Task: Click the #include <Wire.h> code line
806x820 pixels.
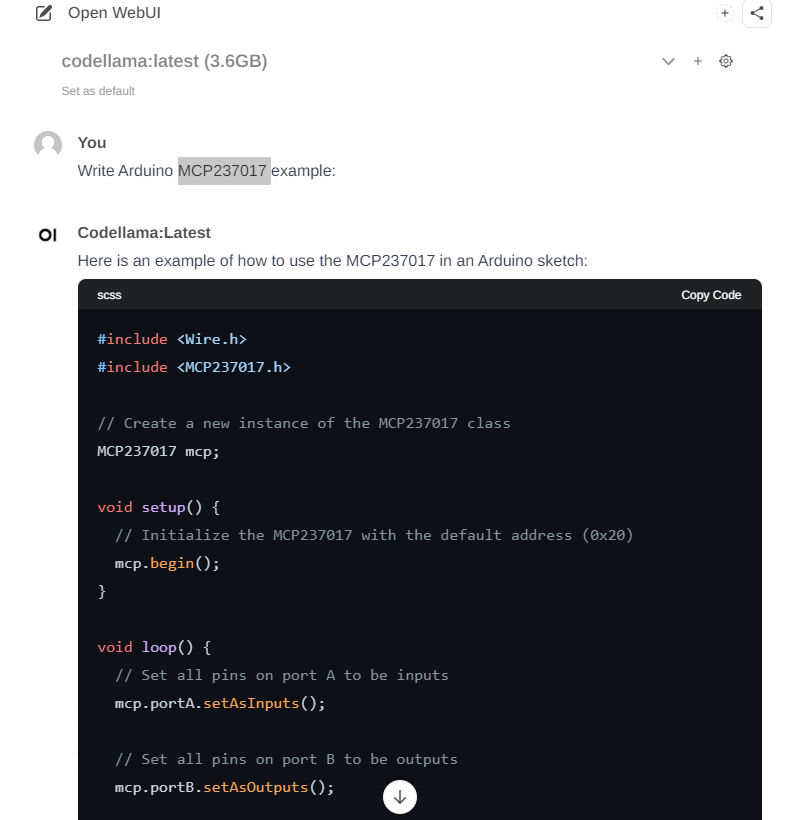Action: tap(172, 339)
